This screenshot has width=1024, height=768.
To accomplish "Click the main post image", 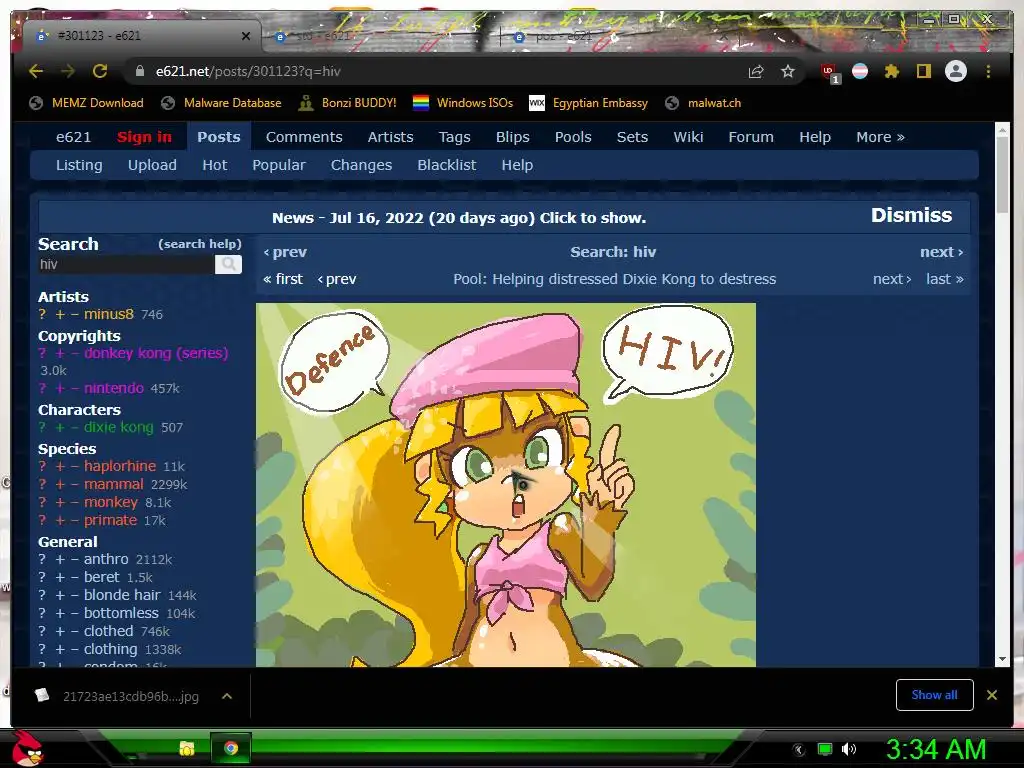I will pos(505,485).
